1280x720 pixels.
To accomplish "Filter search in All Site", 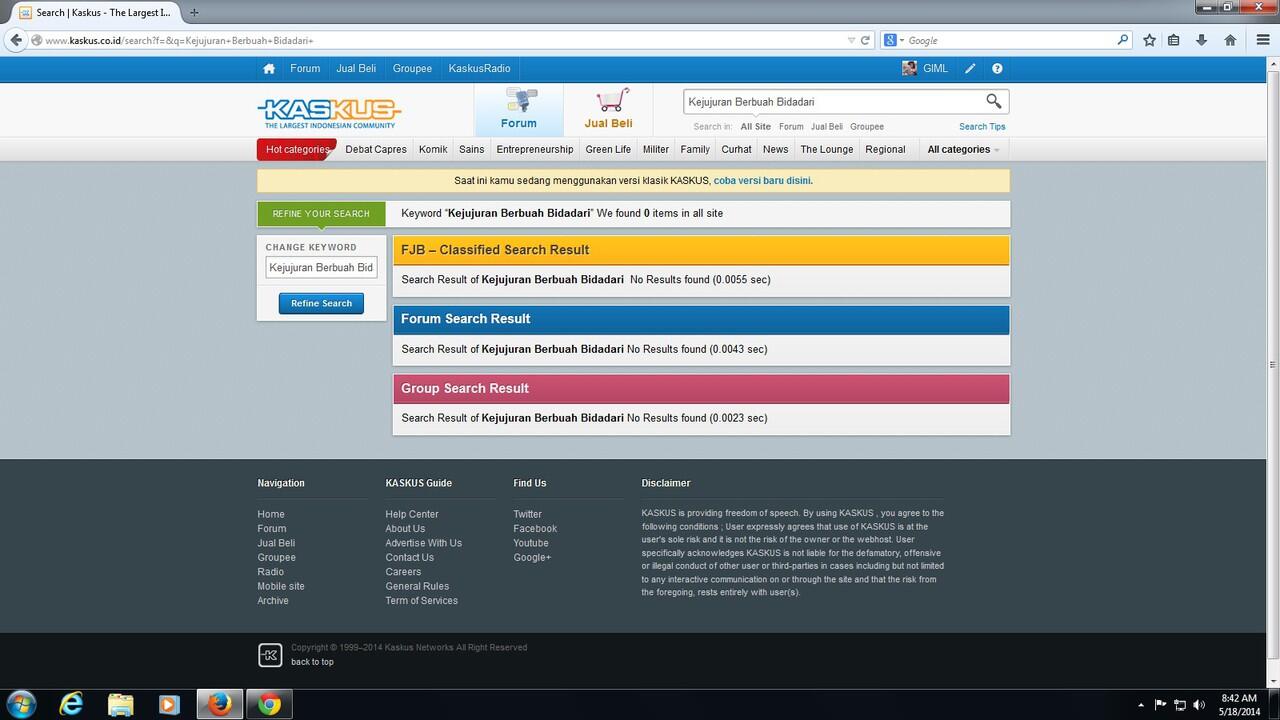I will tap(756, 127).
